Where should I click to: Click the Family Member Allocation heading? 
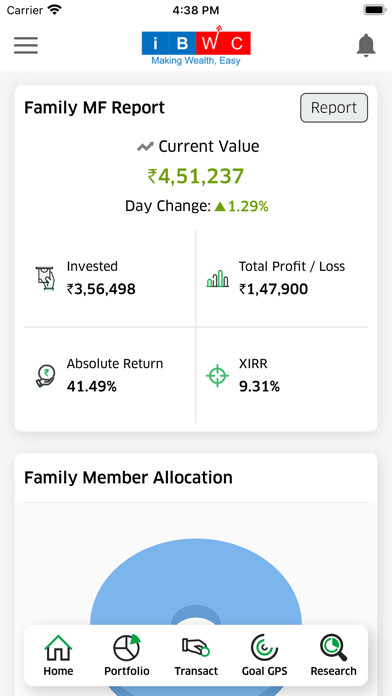pyautogui.click(x=128, y=478)
